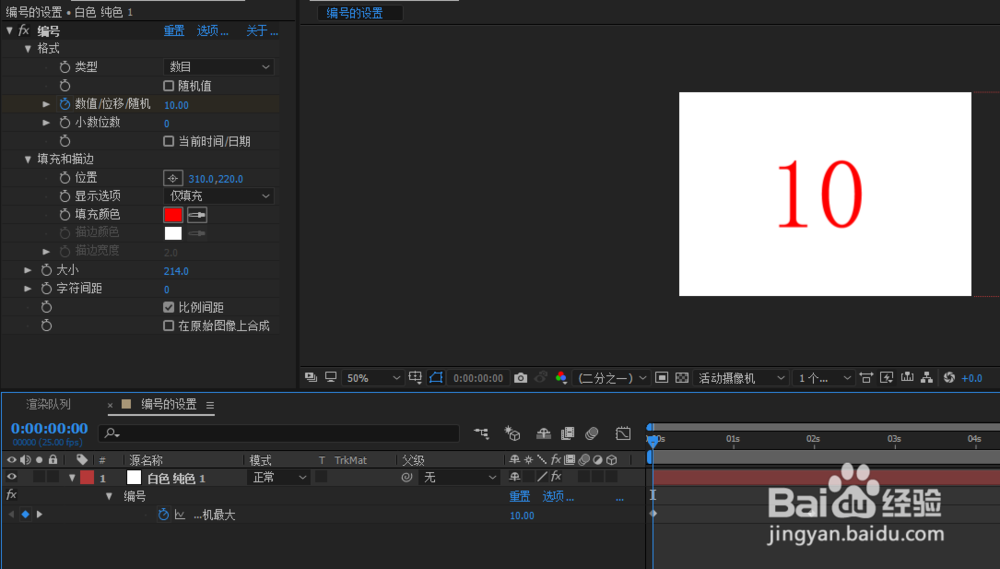The image size is (1000, 569).
Task: Click 重置 in the timeline 编号 row
Action: click(x=520, y=496)
